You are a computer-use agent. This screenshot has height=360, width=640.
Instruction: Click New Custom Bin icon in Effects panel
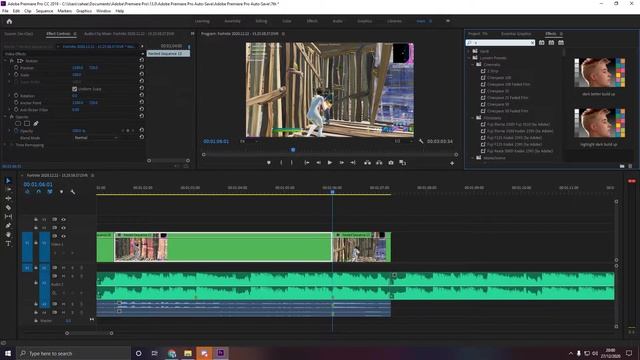click(622, 166)
